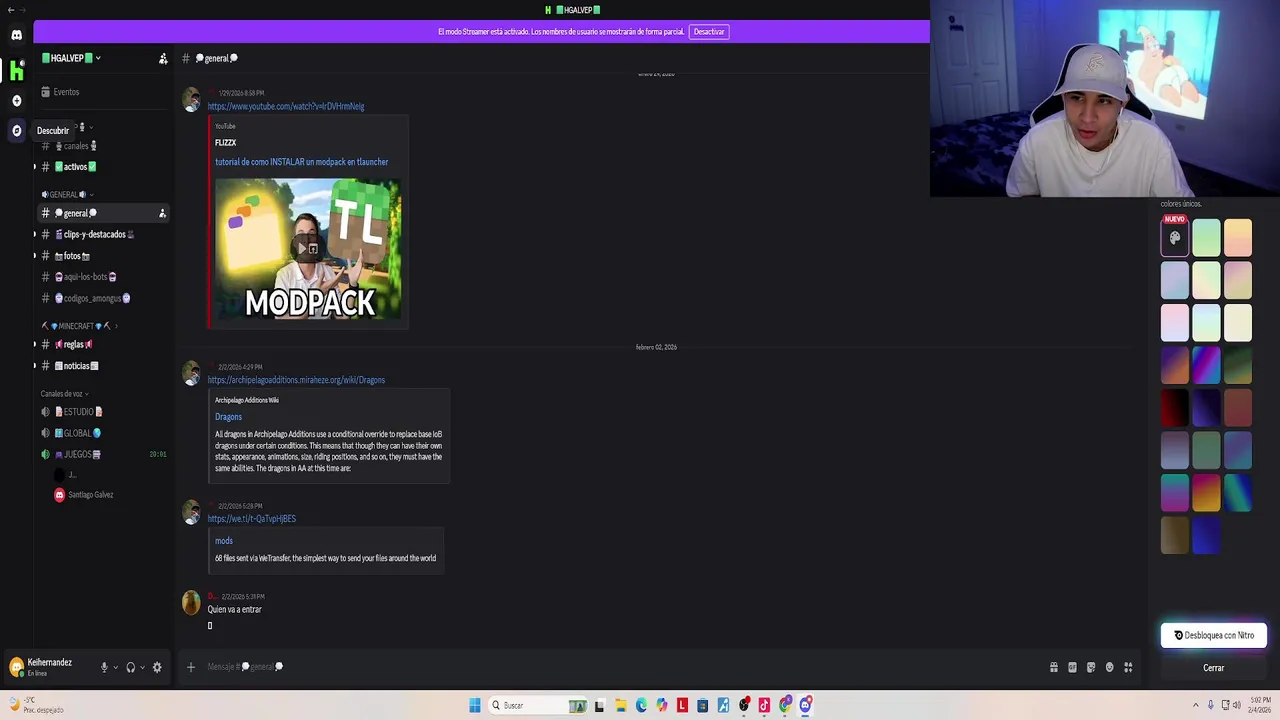Viewport: 1280px width, 720px height.
Task: Show hidden system tray icons chevron
Action: coord(1195,706)
